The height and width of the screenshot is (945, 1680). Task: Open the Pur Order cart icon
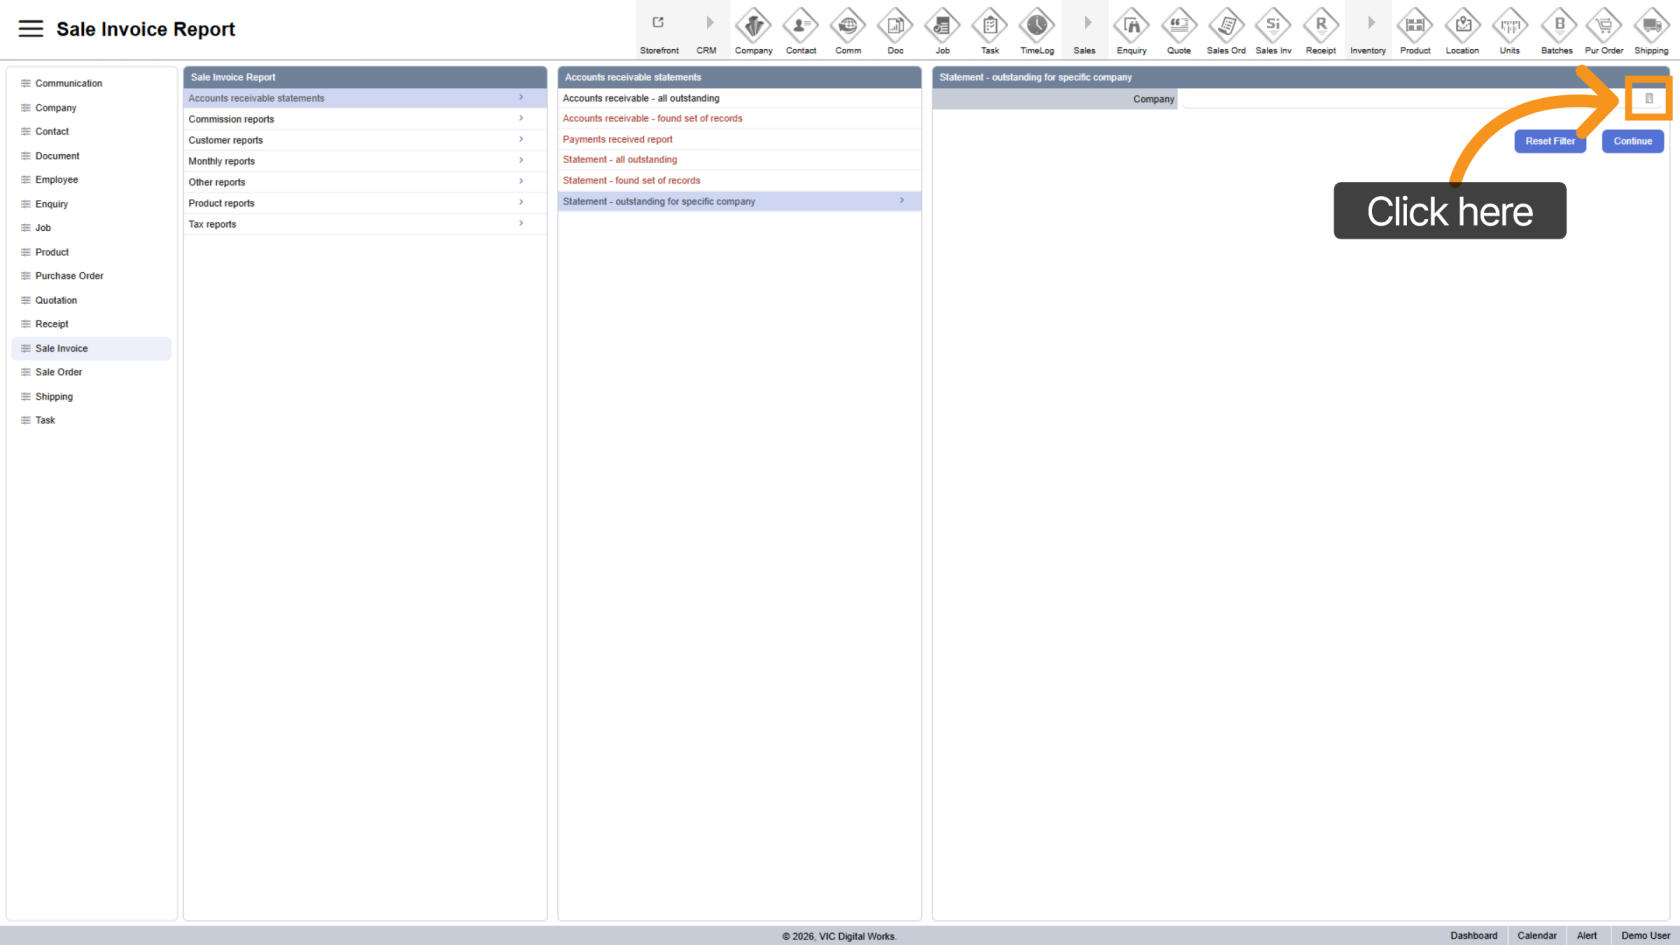coord(1604,25)
